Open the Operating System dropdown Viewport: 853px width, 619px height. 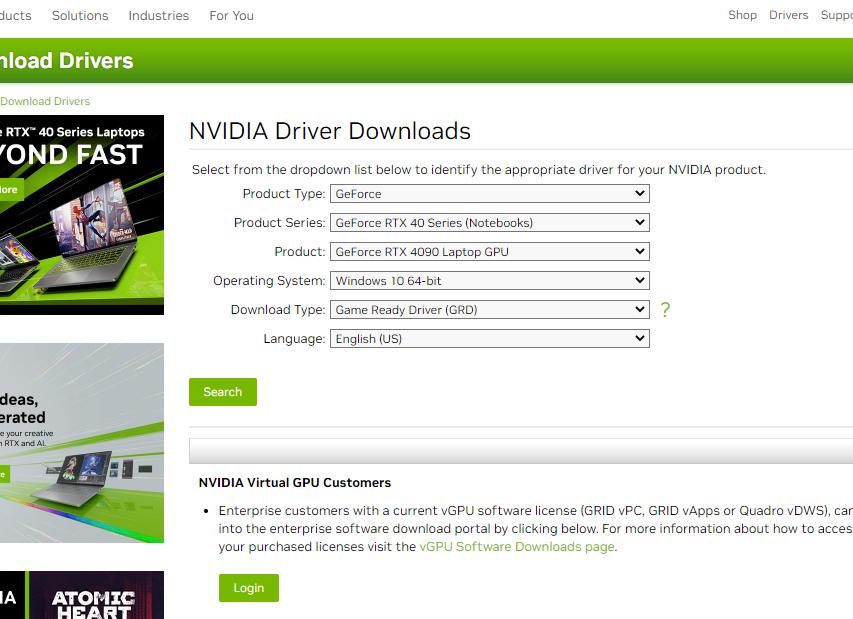pos(490,281)
